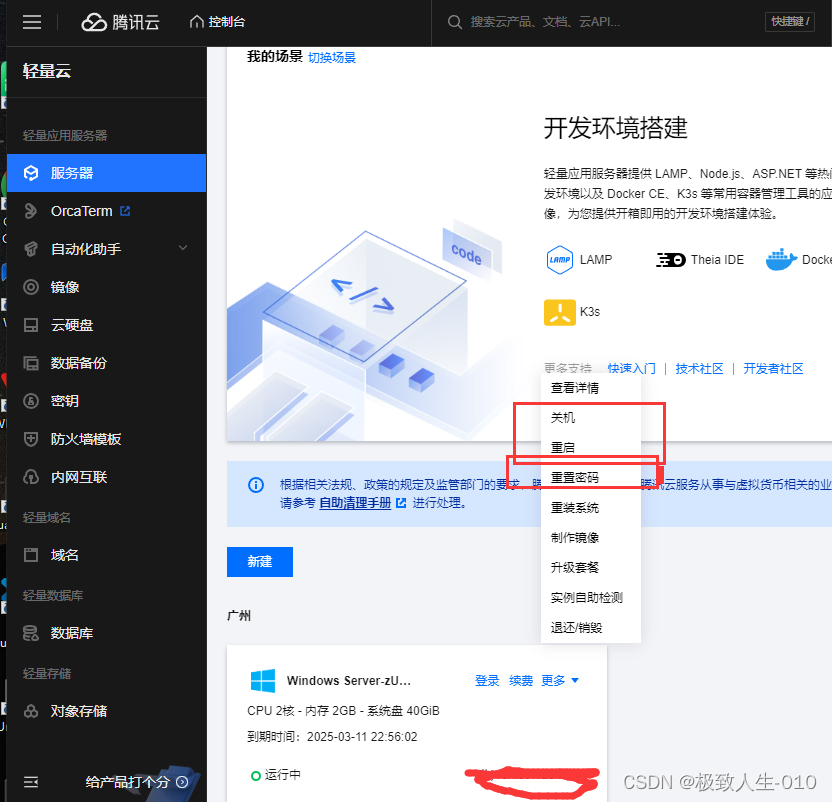The image size is (832, 802).
Task: Click 续费 on the server card
Action: pos(521,680)
